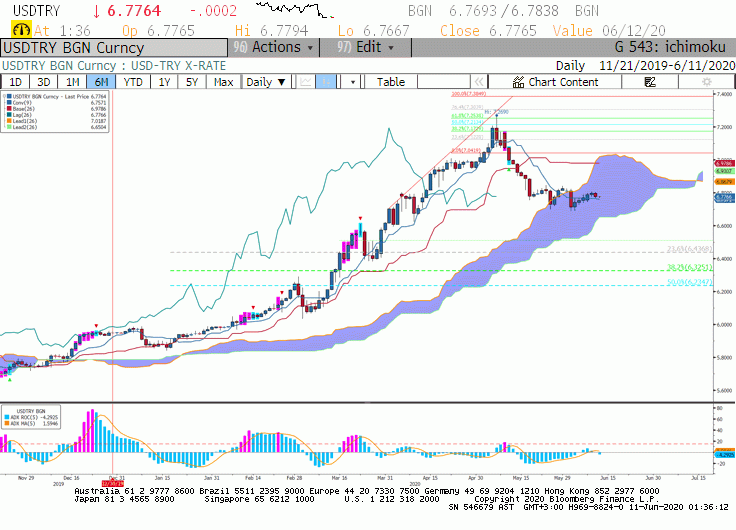Click the 'Op 6.7765' quote value
Viewport: 736px width, 530px height.
pos(158,31)
